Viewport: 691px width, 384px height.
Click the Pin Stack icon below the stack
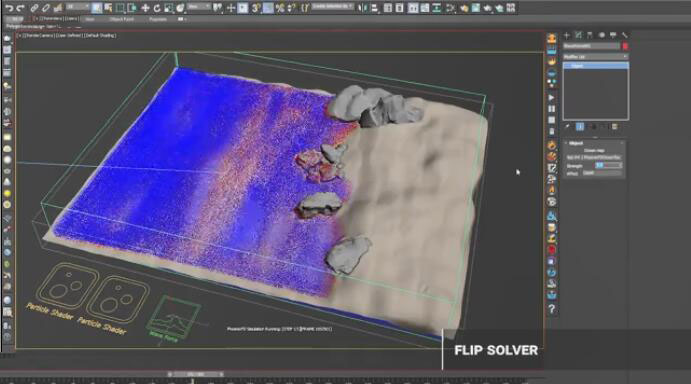pyautogui.click(x=568, y=127)
